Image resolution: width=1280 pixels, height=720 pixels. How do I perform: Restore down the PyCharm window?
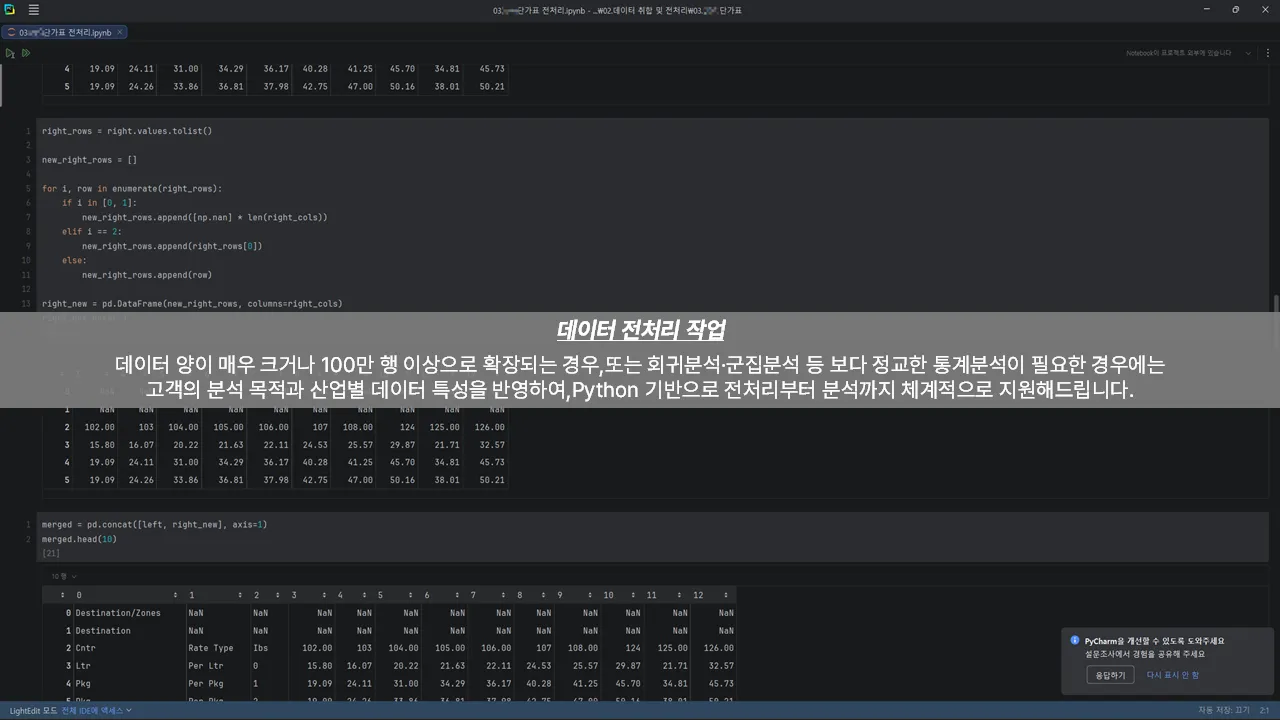click(x=1236, y=10)
